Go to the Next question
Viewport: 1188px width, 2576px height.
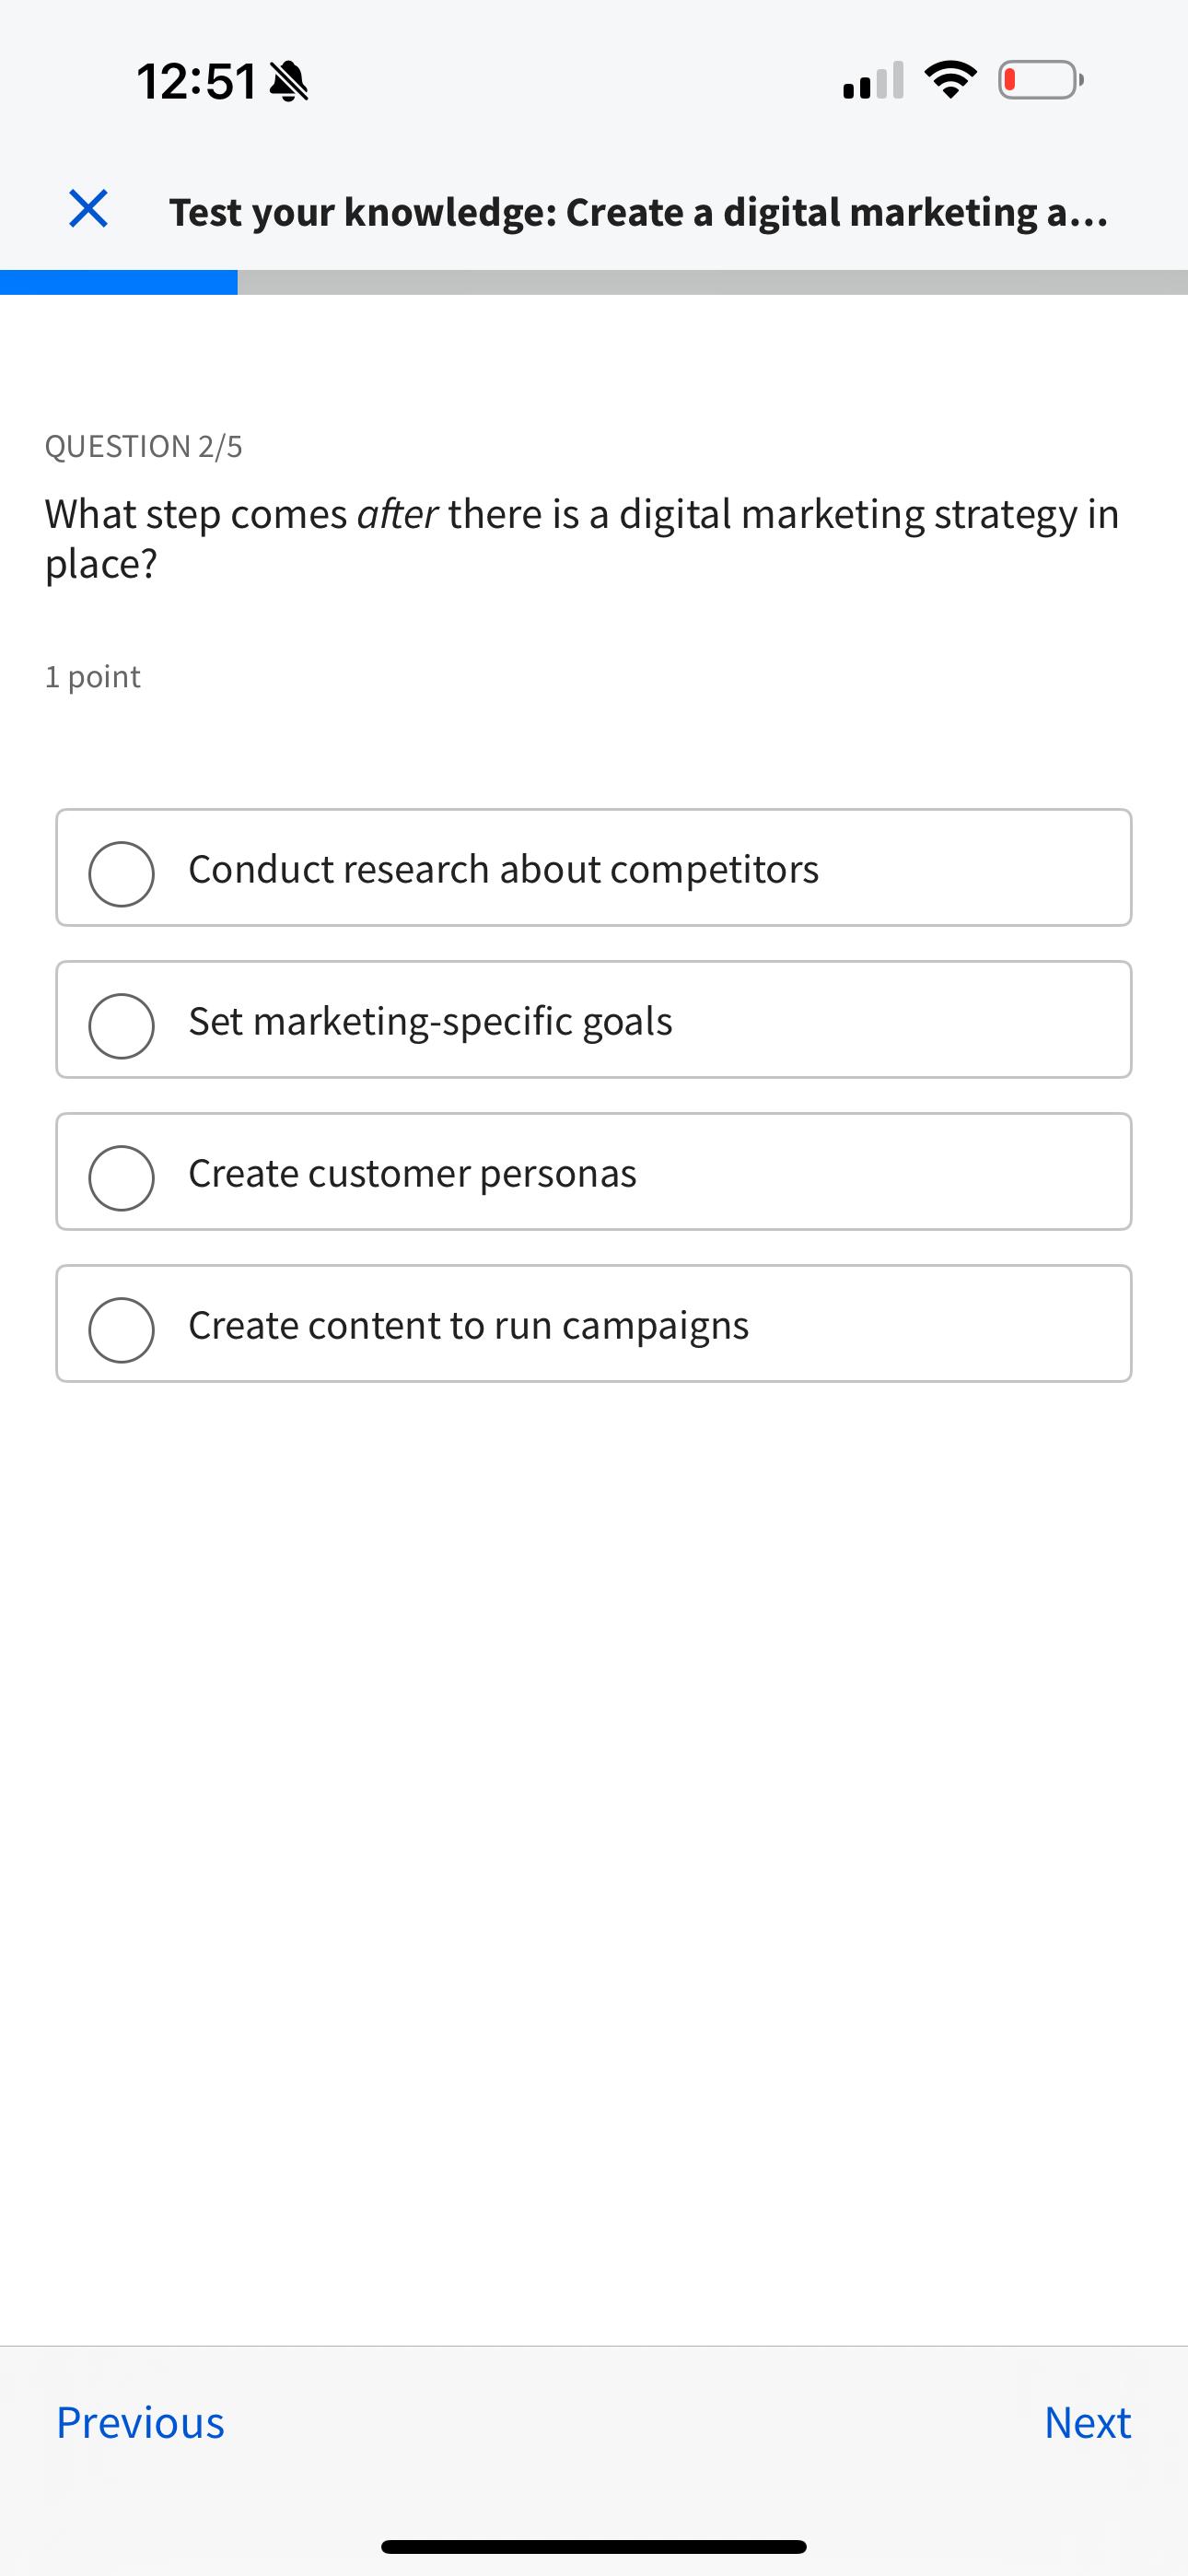pos(1087,2423)
